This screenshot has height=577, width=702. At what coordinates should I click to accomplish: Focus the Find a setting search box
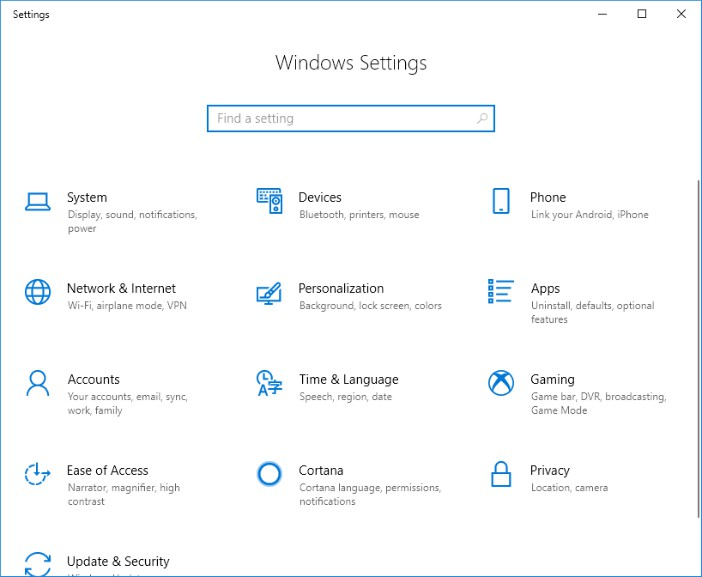click(x=351, y=119)
